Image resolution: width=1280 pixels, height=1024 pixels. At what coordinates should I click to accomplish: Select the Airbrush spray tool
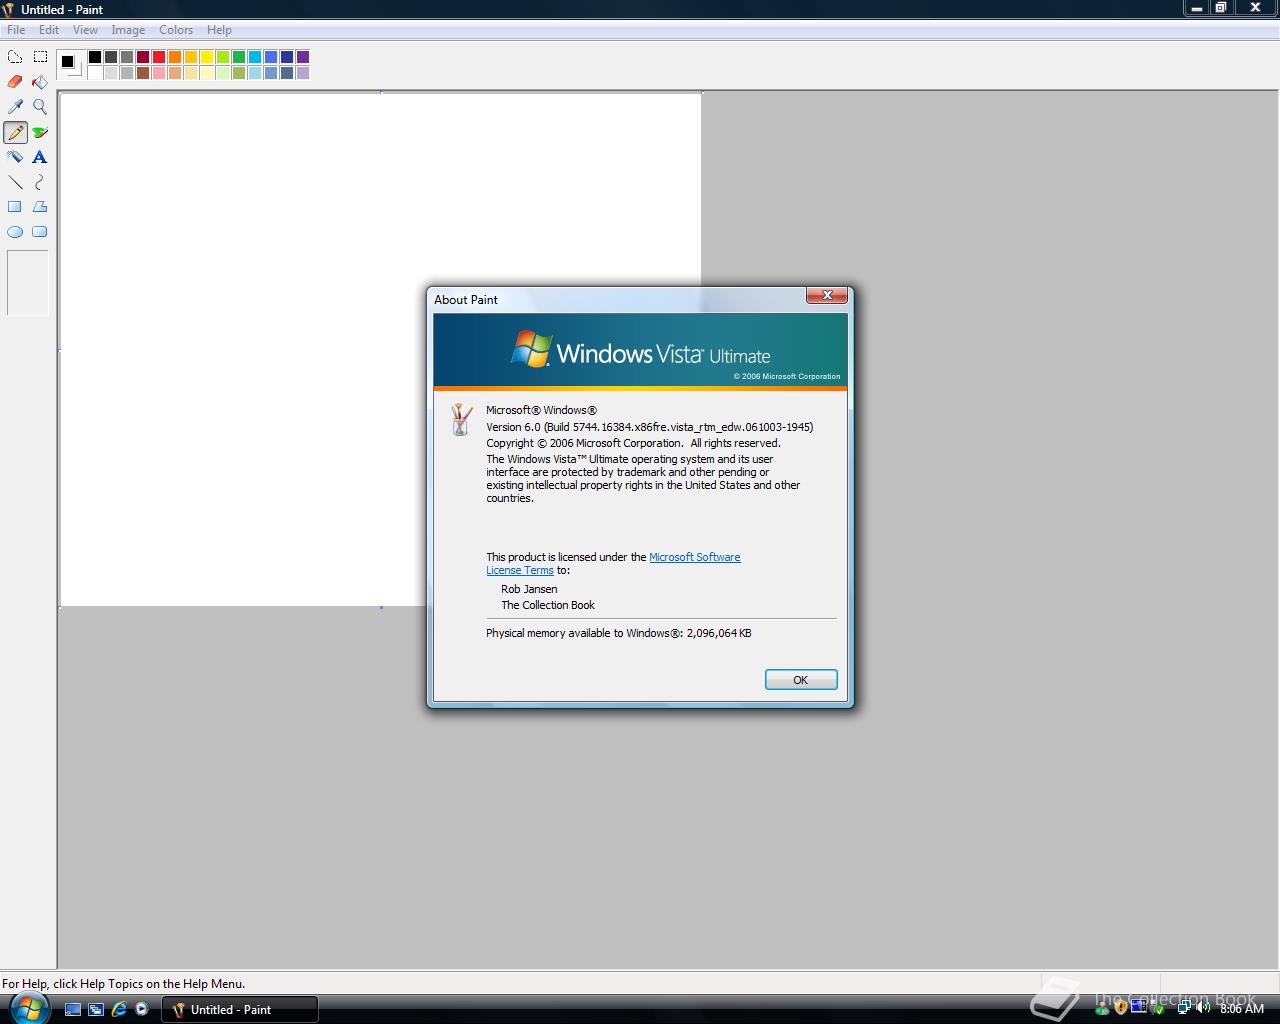(x=15, y=157)
